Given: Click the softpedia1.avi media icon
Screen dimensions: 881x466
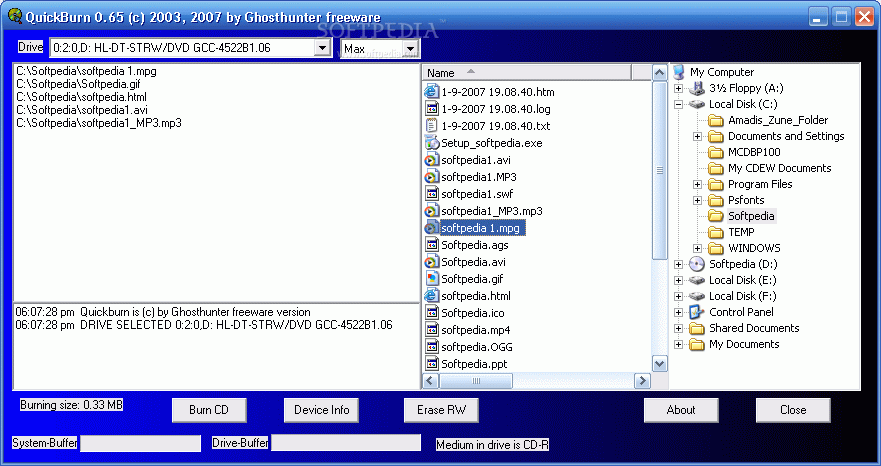Looking at the screenshot, I should coord(432,160).
